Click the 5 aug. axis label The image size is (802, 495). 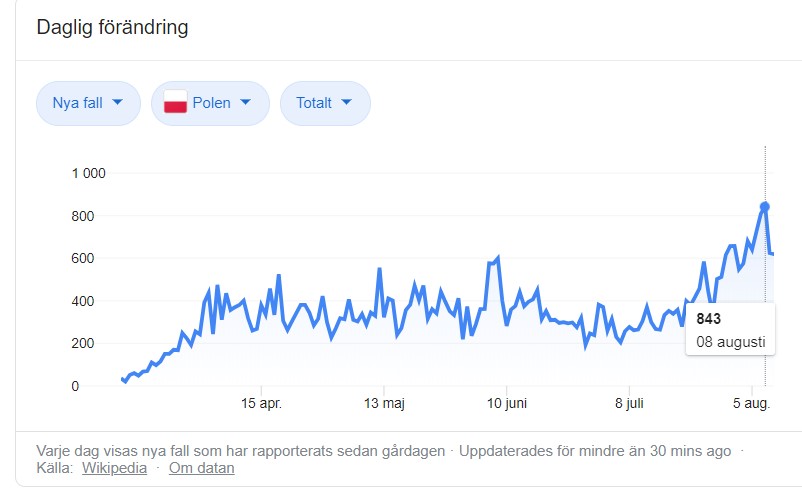(x=752, y=407)
